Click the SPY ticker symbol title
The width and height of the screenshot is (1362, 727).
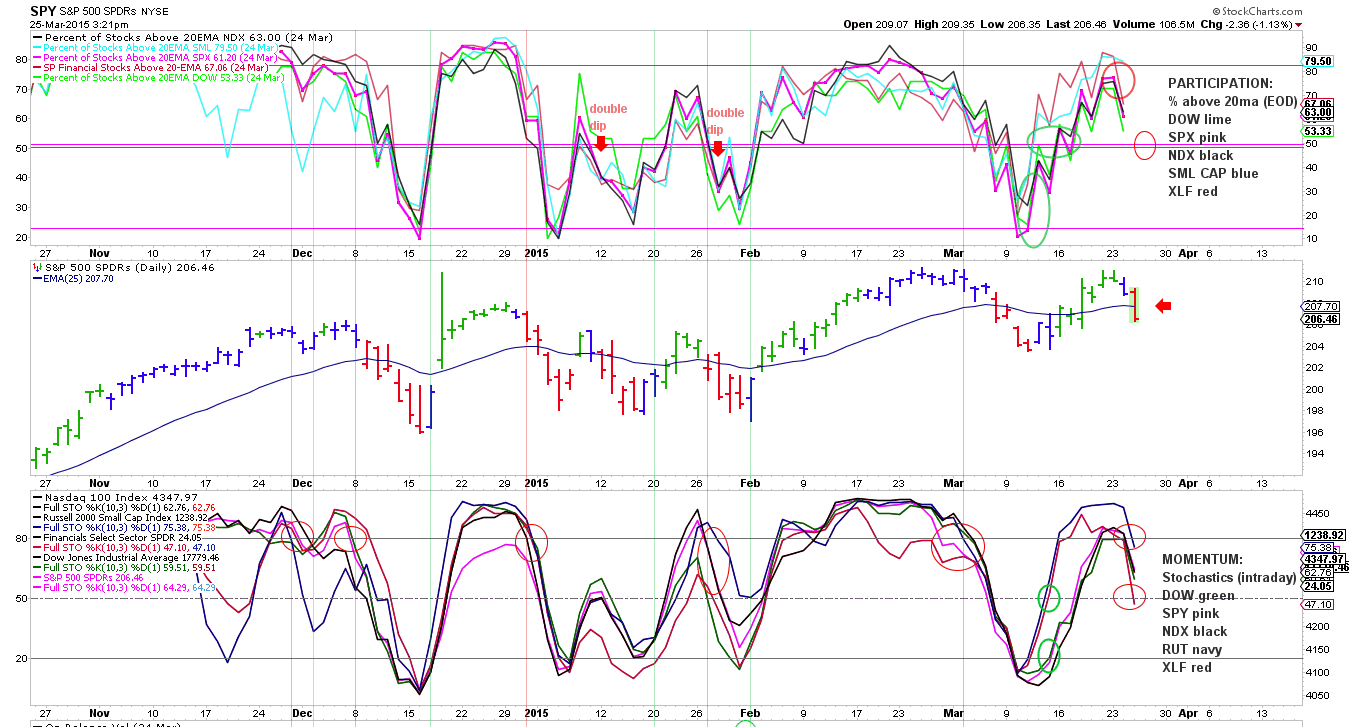coord(43,10)
